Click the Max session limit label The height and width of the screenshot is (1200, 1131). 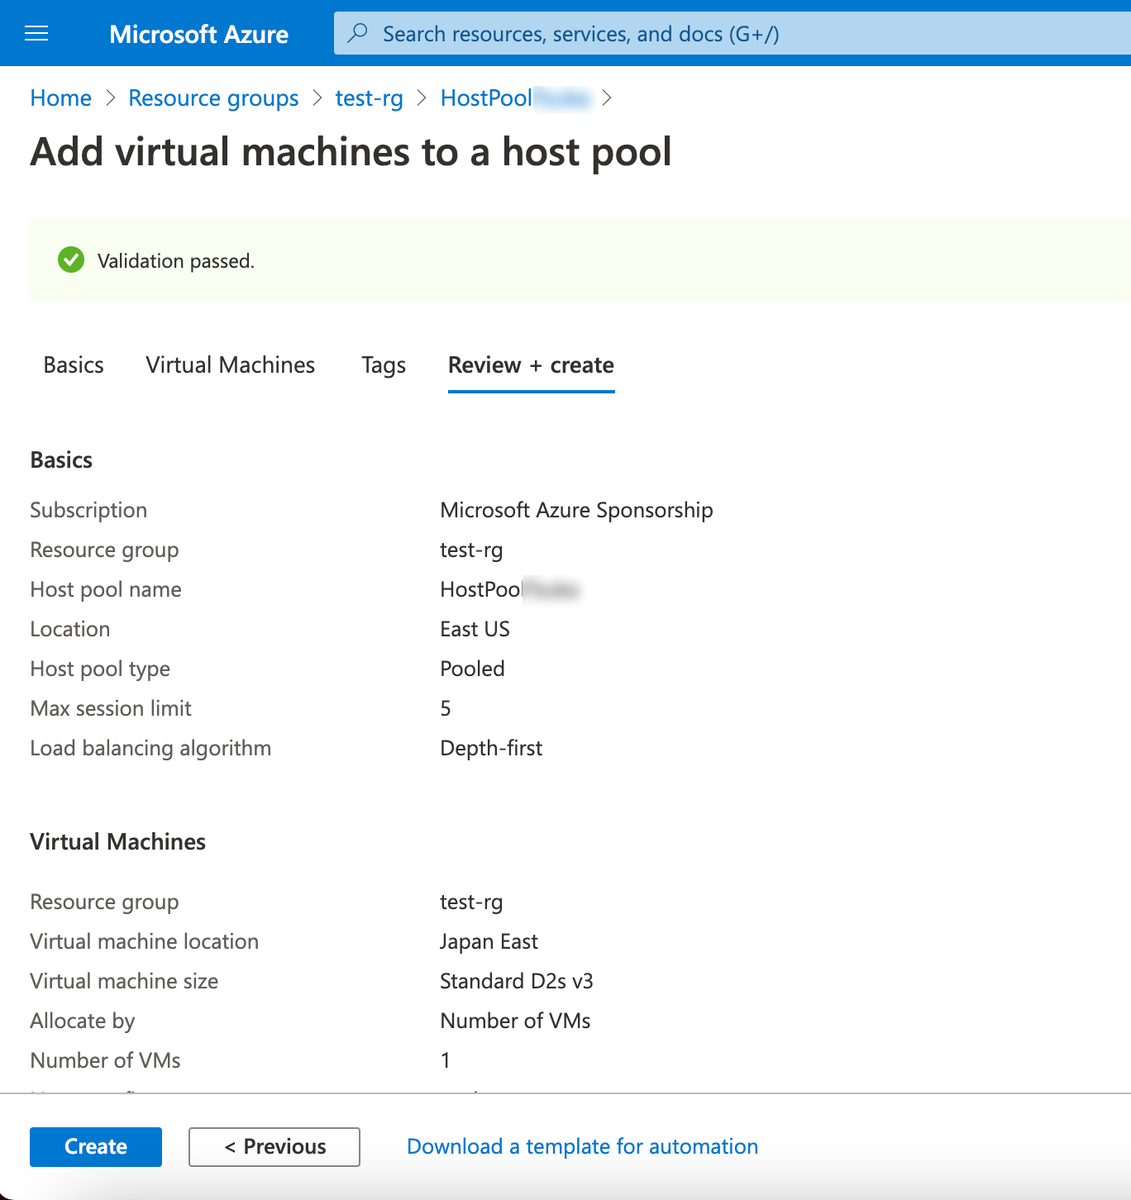pos(111,708)
